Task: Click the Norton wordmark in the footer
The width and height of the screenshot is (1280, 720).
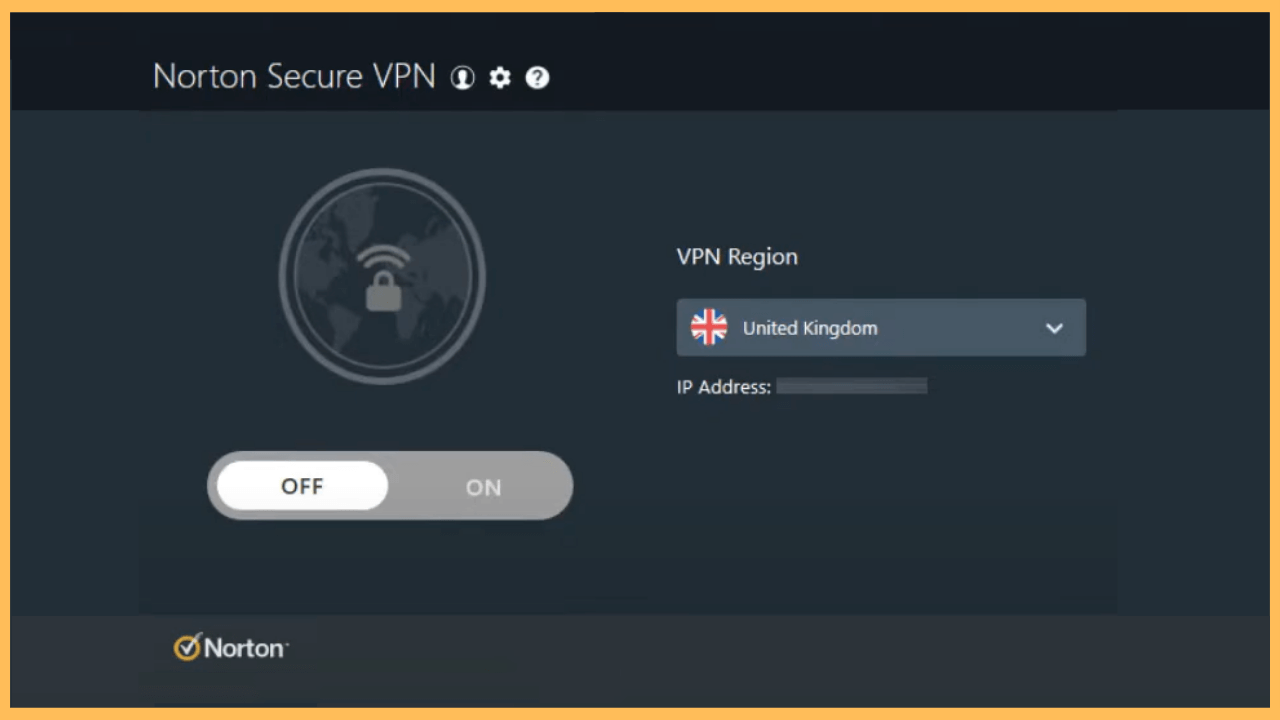Action: (245, 648)
